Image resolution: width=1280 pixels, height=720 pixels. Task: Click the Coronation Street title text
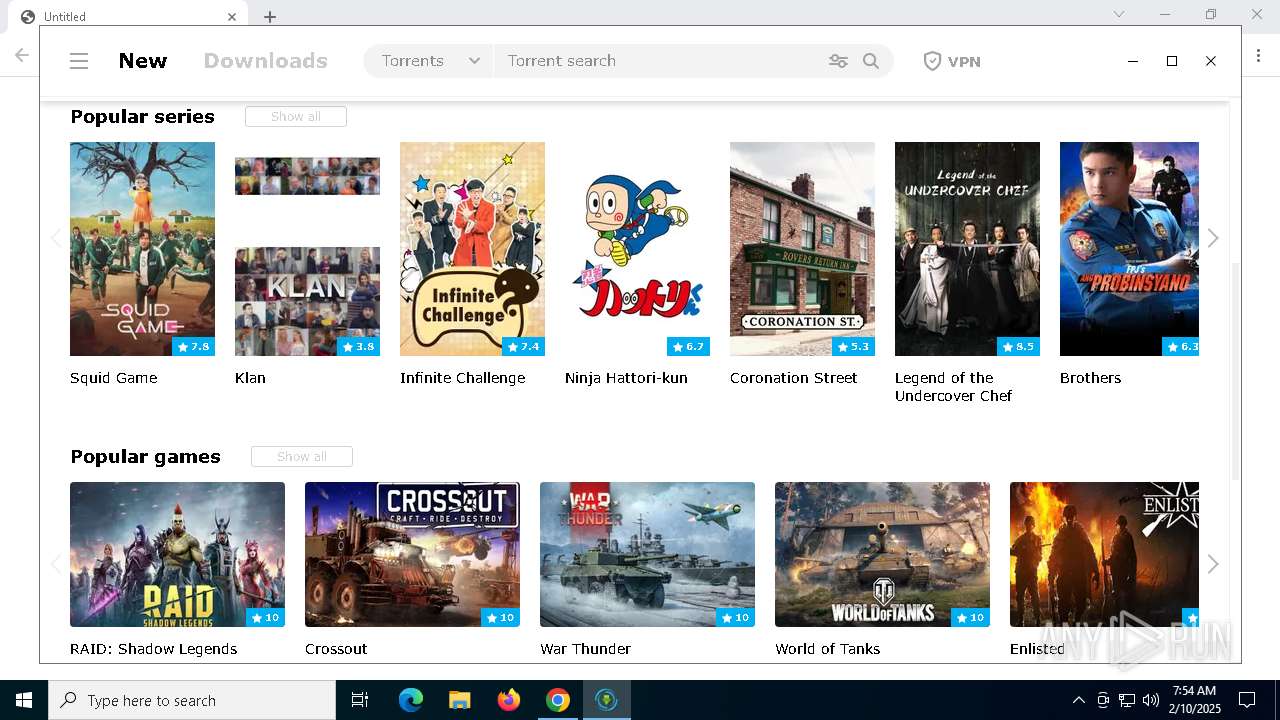[x=794, y=378]
